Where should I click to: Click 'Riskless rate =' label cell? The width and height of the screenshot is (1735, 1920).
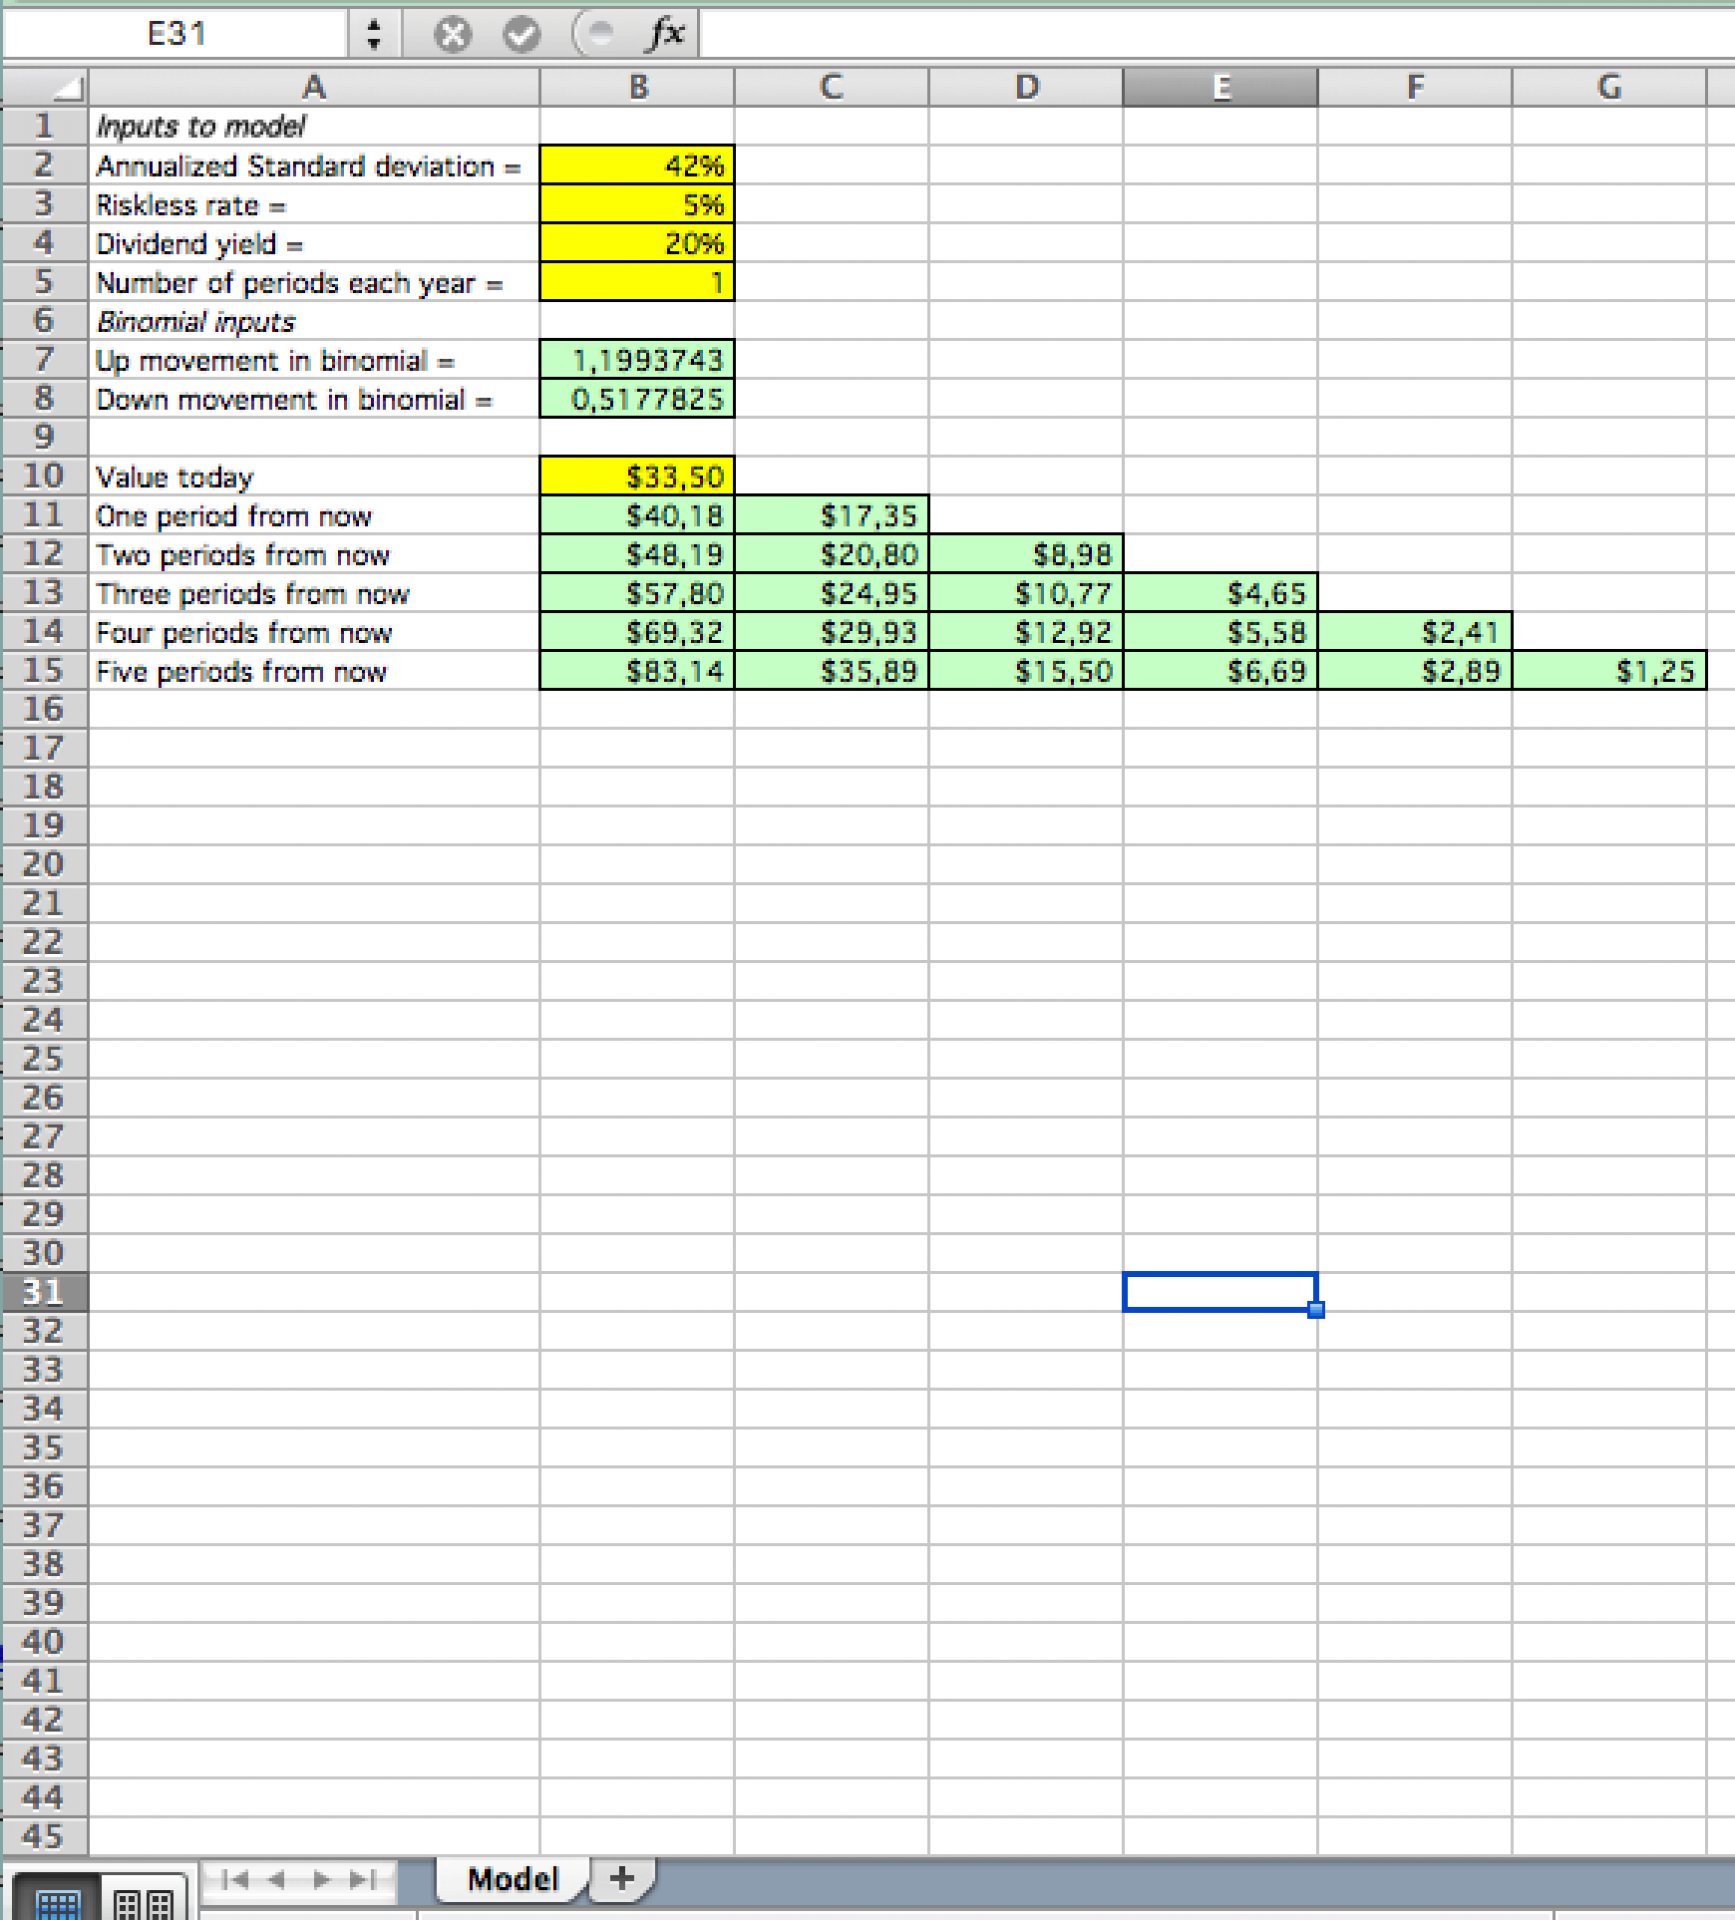pos(314,204)
